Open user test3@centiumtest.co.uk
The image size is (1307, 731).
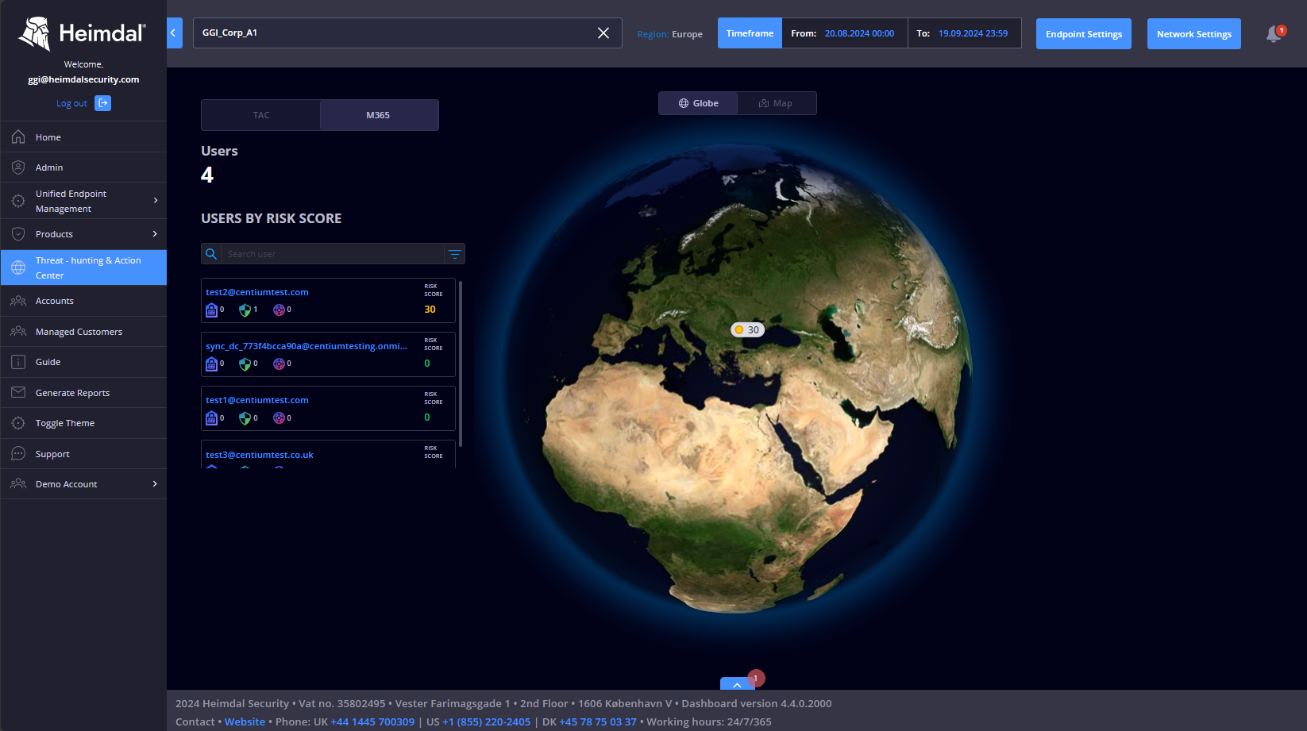(x=260, y=454)
